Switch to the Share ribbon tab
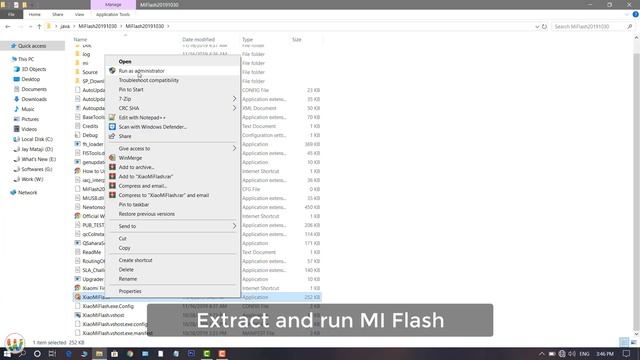Image resolution: width=640 pixels, height=360 pixels. click(58, 14)
